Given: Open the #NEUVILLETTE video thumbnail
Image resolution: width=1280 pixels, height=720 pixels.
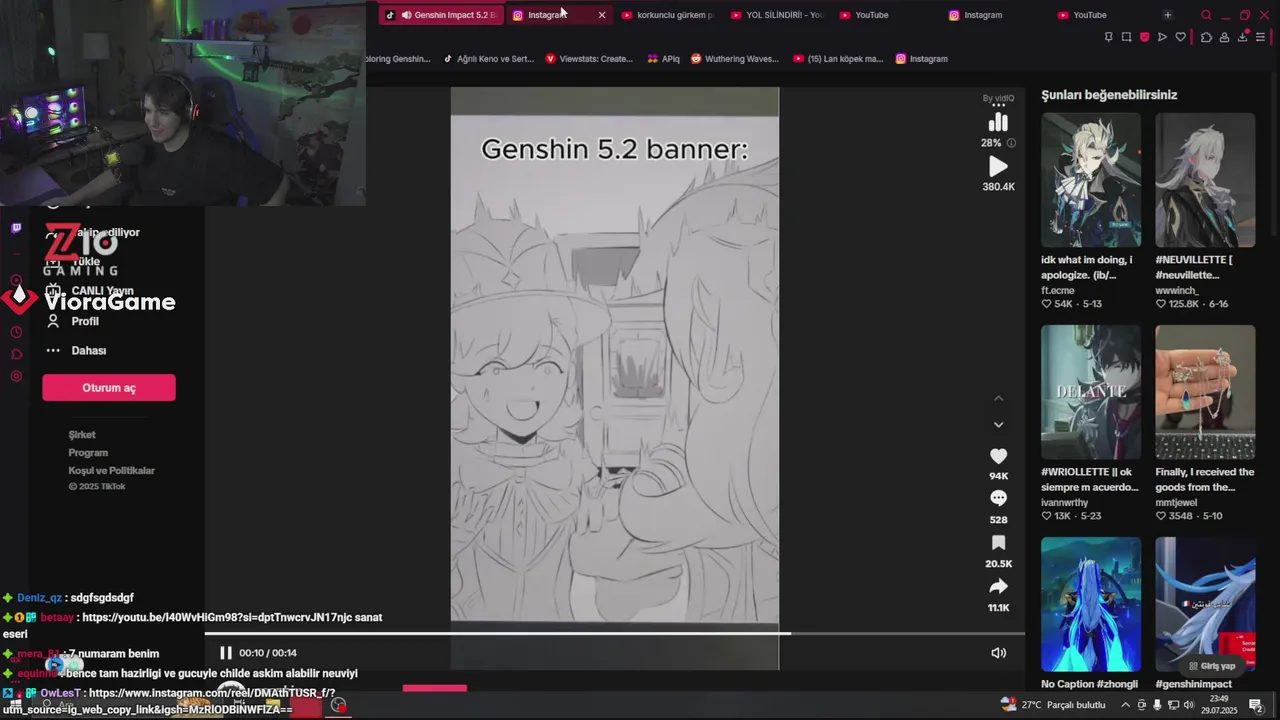Looking at the screenshot, I should (x=1205, y=180).
